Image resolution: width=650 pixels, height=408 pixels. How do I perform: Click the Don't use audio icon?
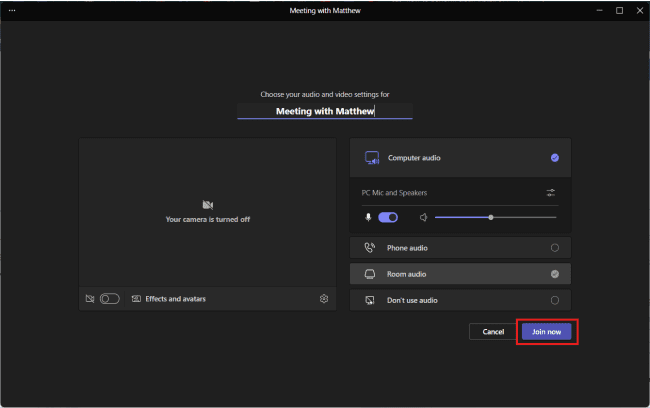tap(370, 300)
